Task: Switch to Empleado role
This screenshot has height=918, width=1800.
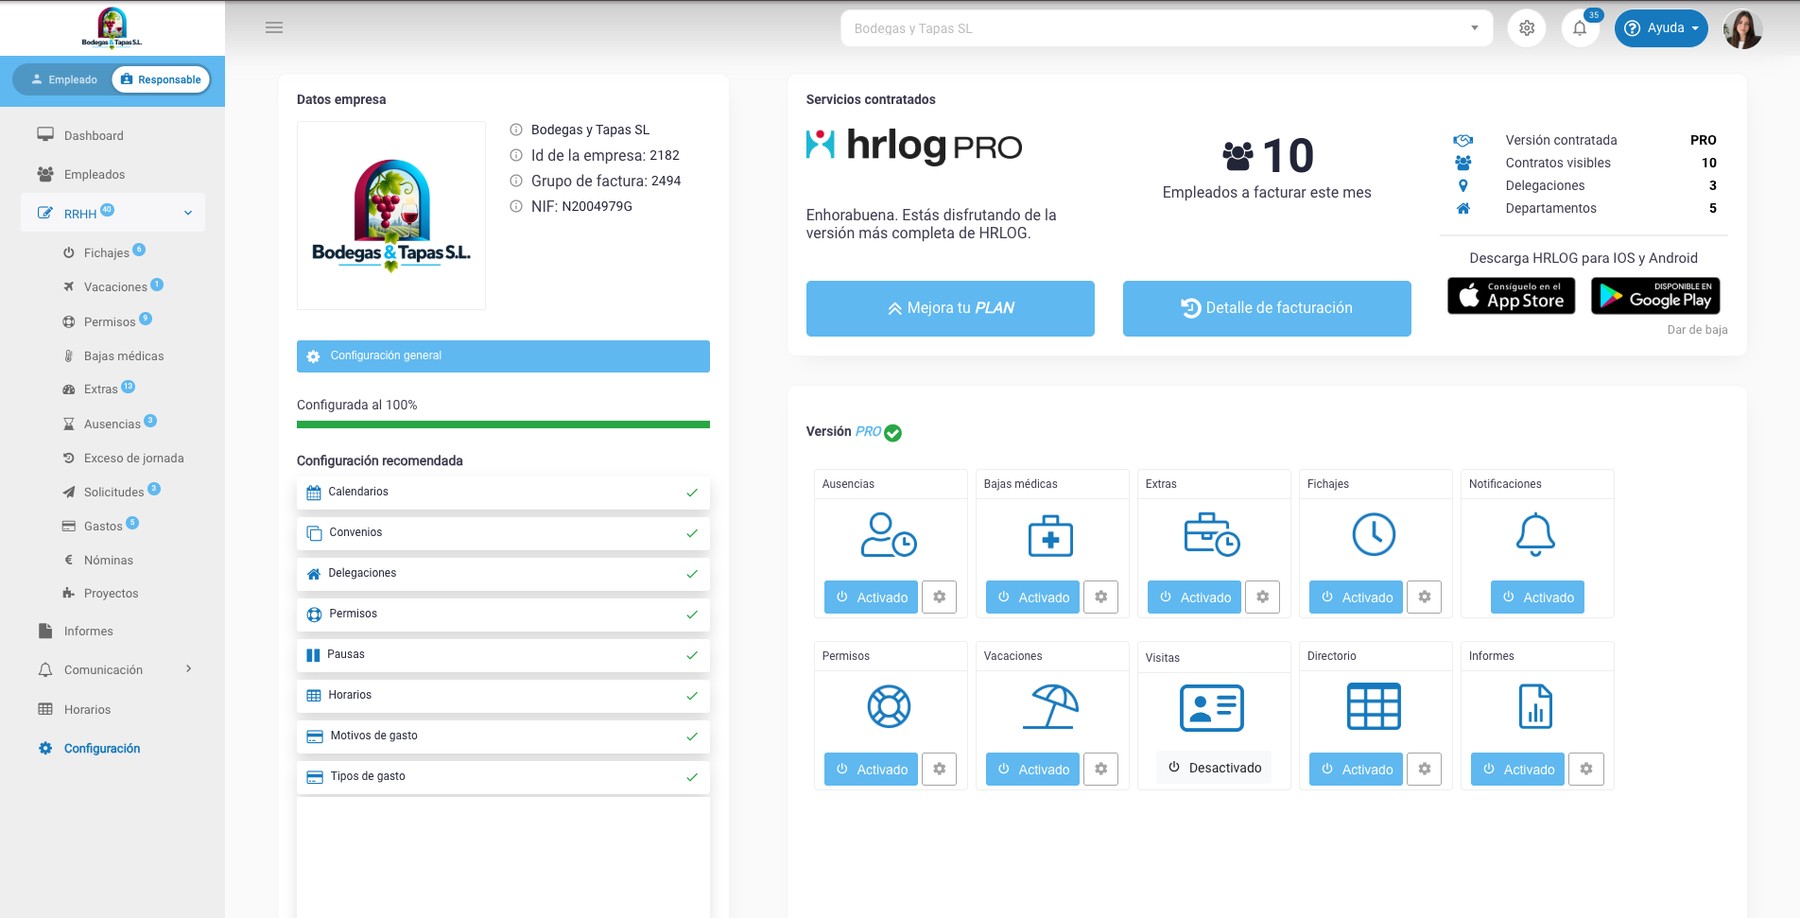Action: 63,79
